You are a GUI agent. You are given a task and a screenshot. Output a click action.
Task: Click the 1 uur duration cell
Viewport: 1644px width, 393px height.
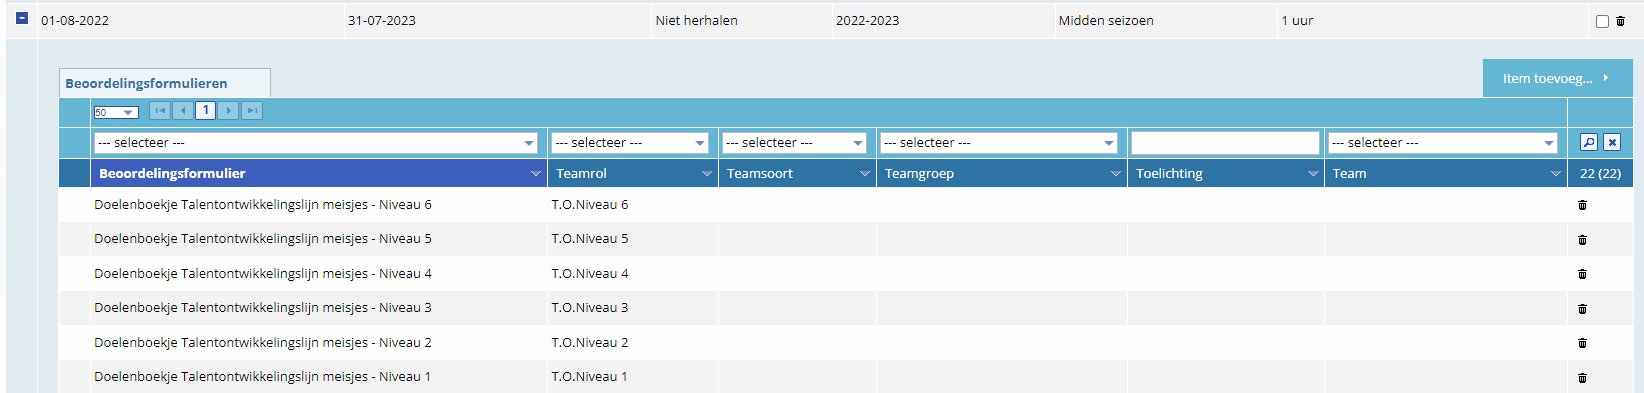tap(1297, 20)
